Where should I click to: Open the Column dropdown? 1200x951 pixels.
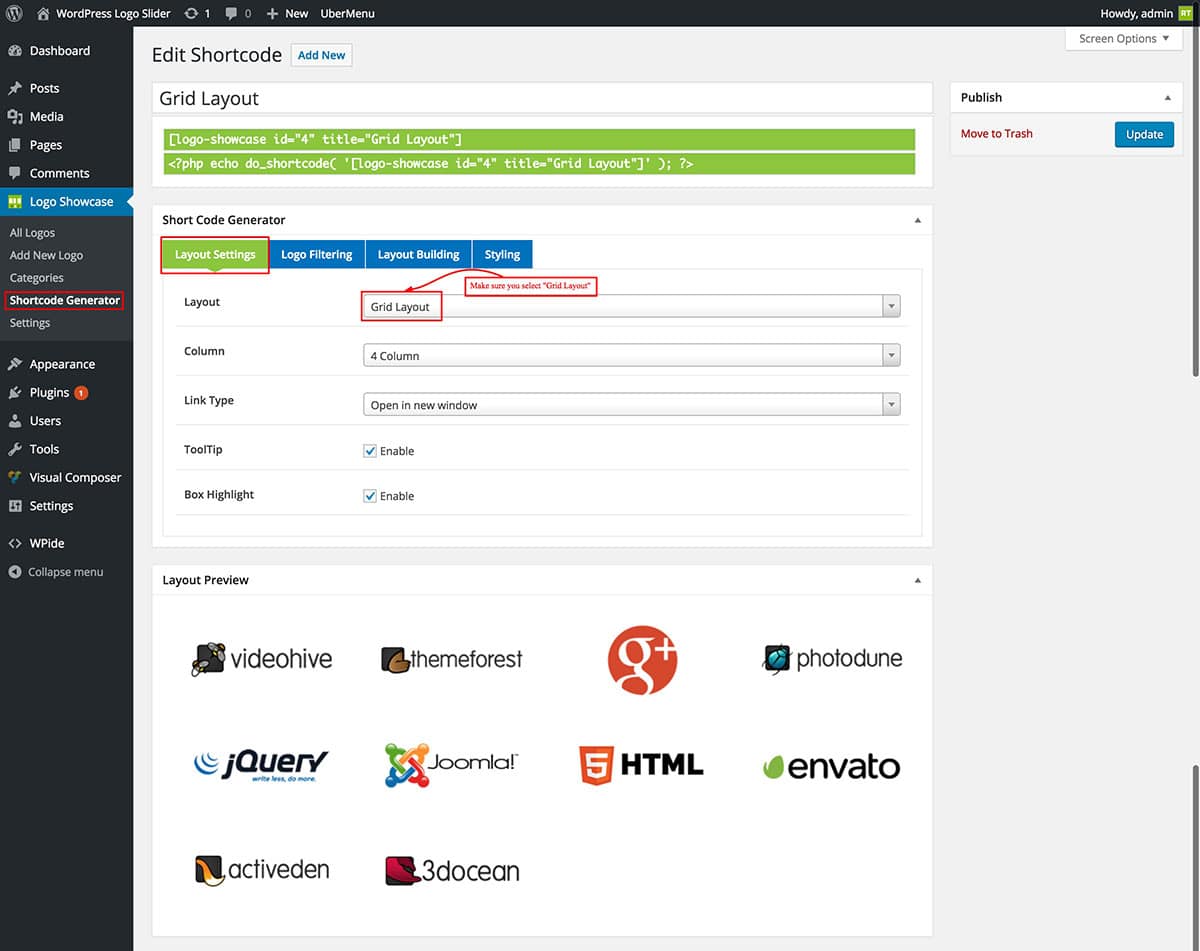pyautogui.click(x=631, y=355)
